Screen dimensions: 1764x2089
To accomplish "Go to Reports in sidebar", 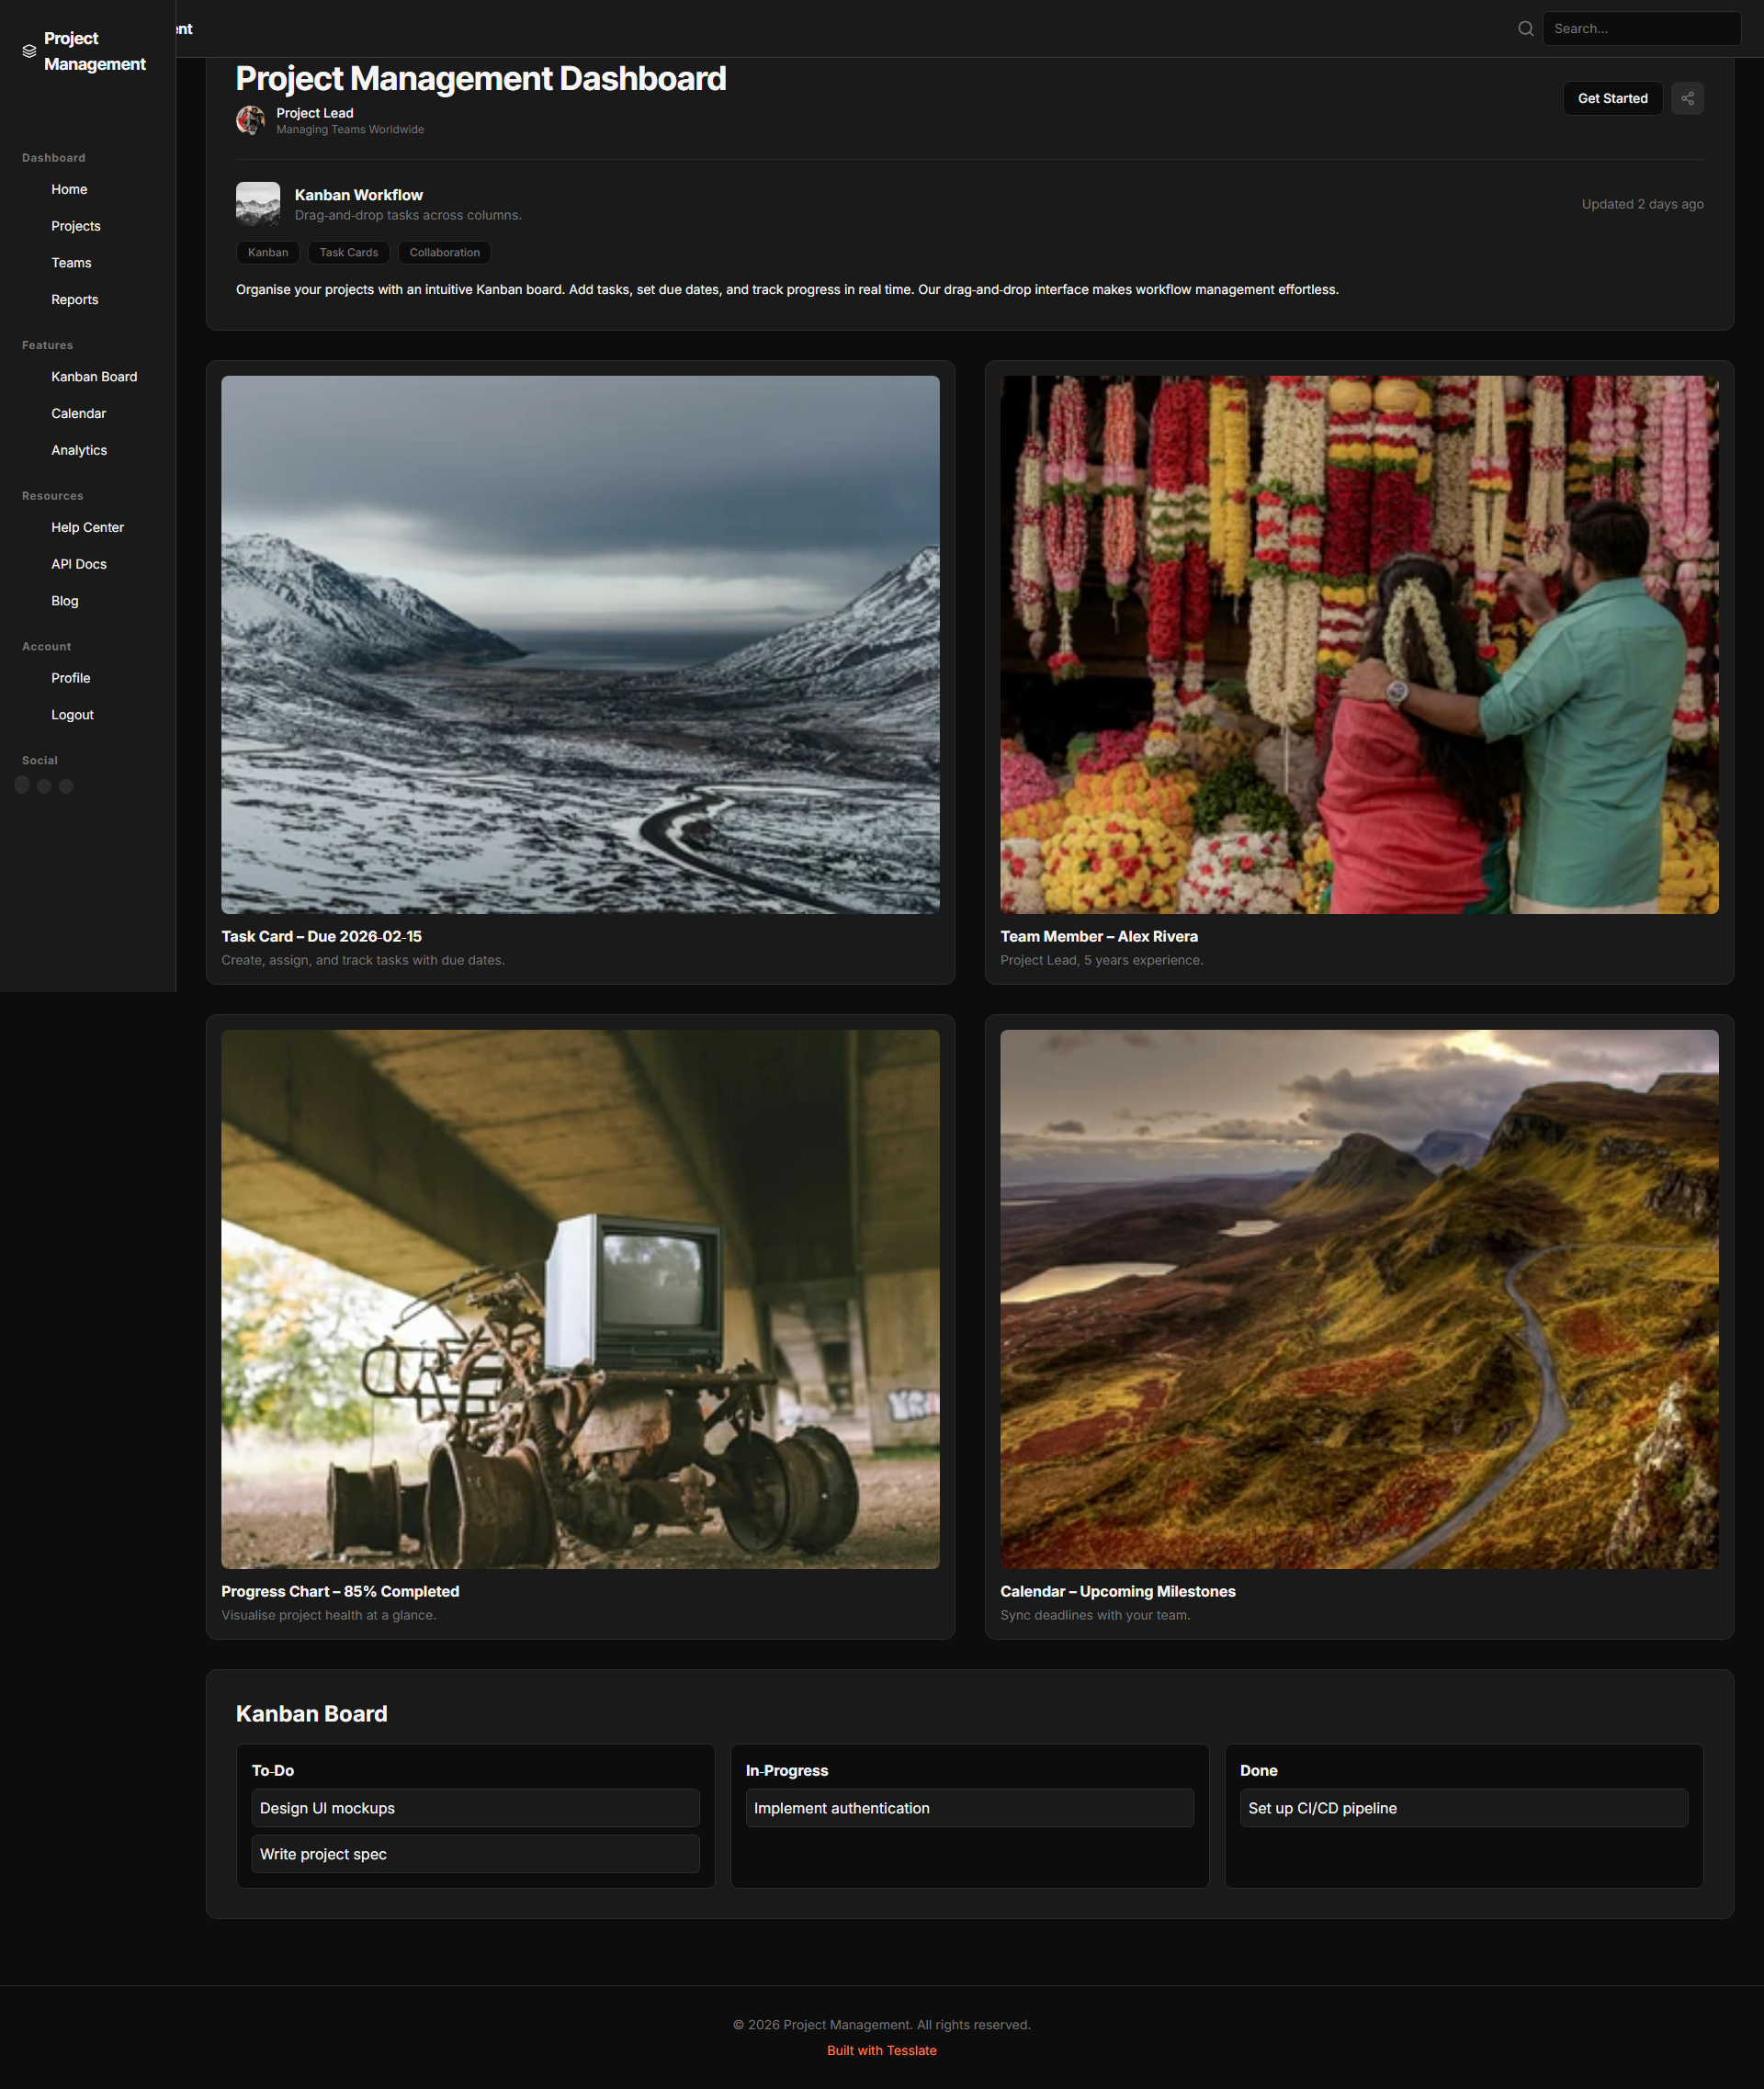I will [75, 300].
